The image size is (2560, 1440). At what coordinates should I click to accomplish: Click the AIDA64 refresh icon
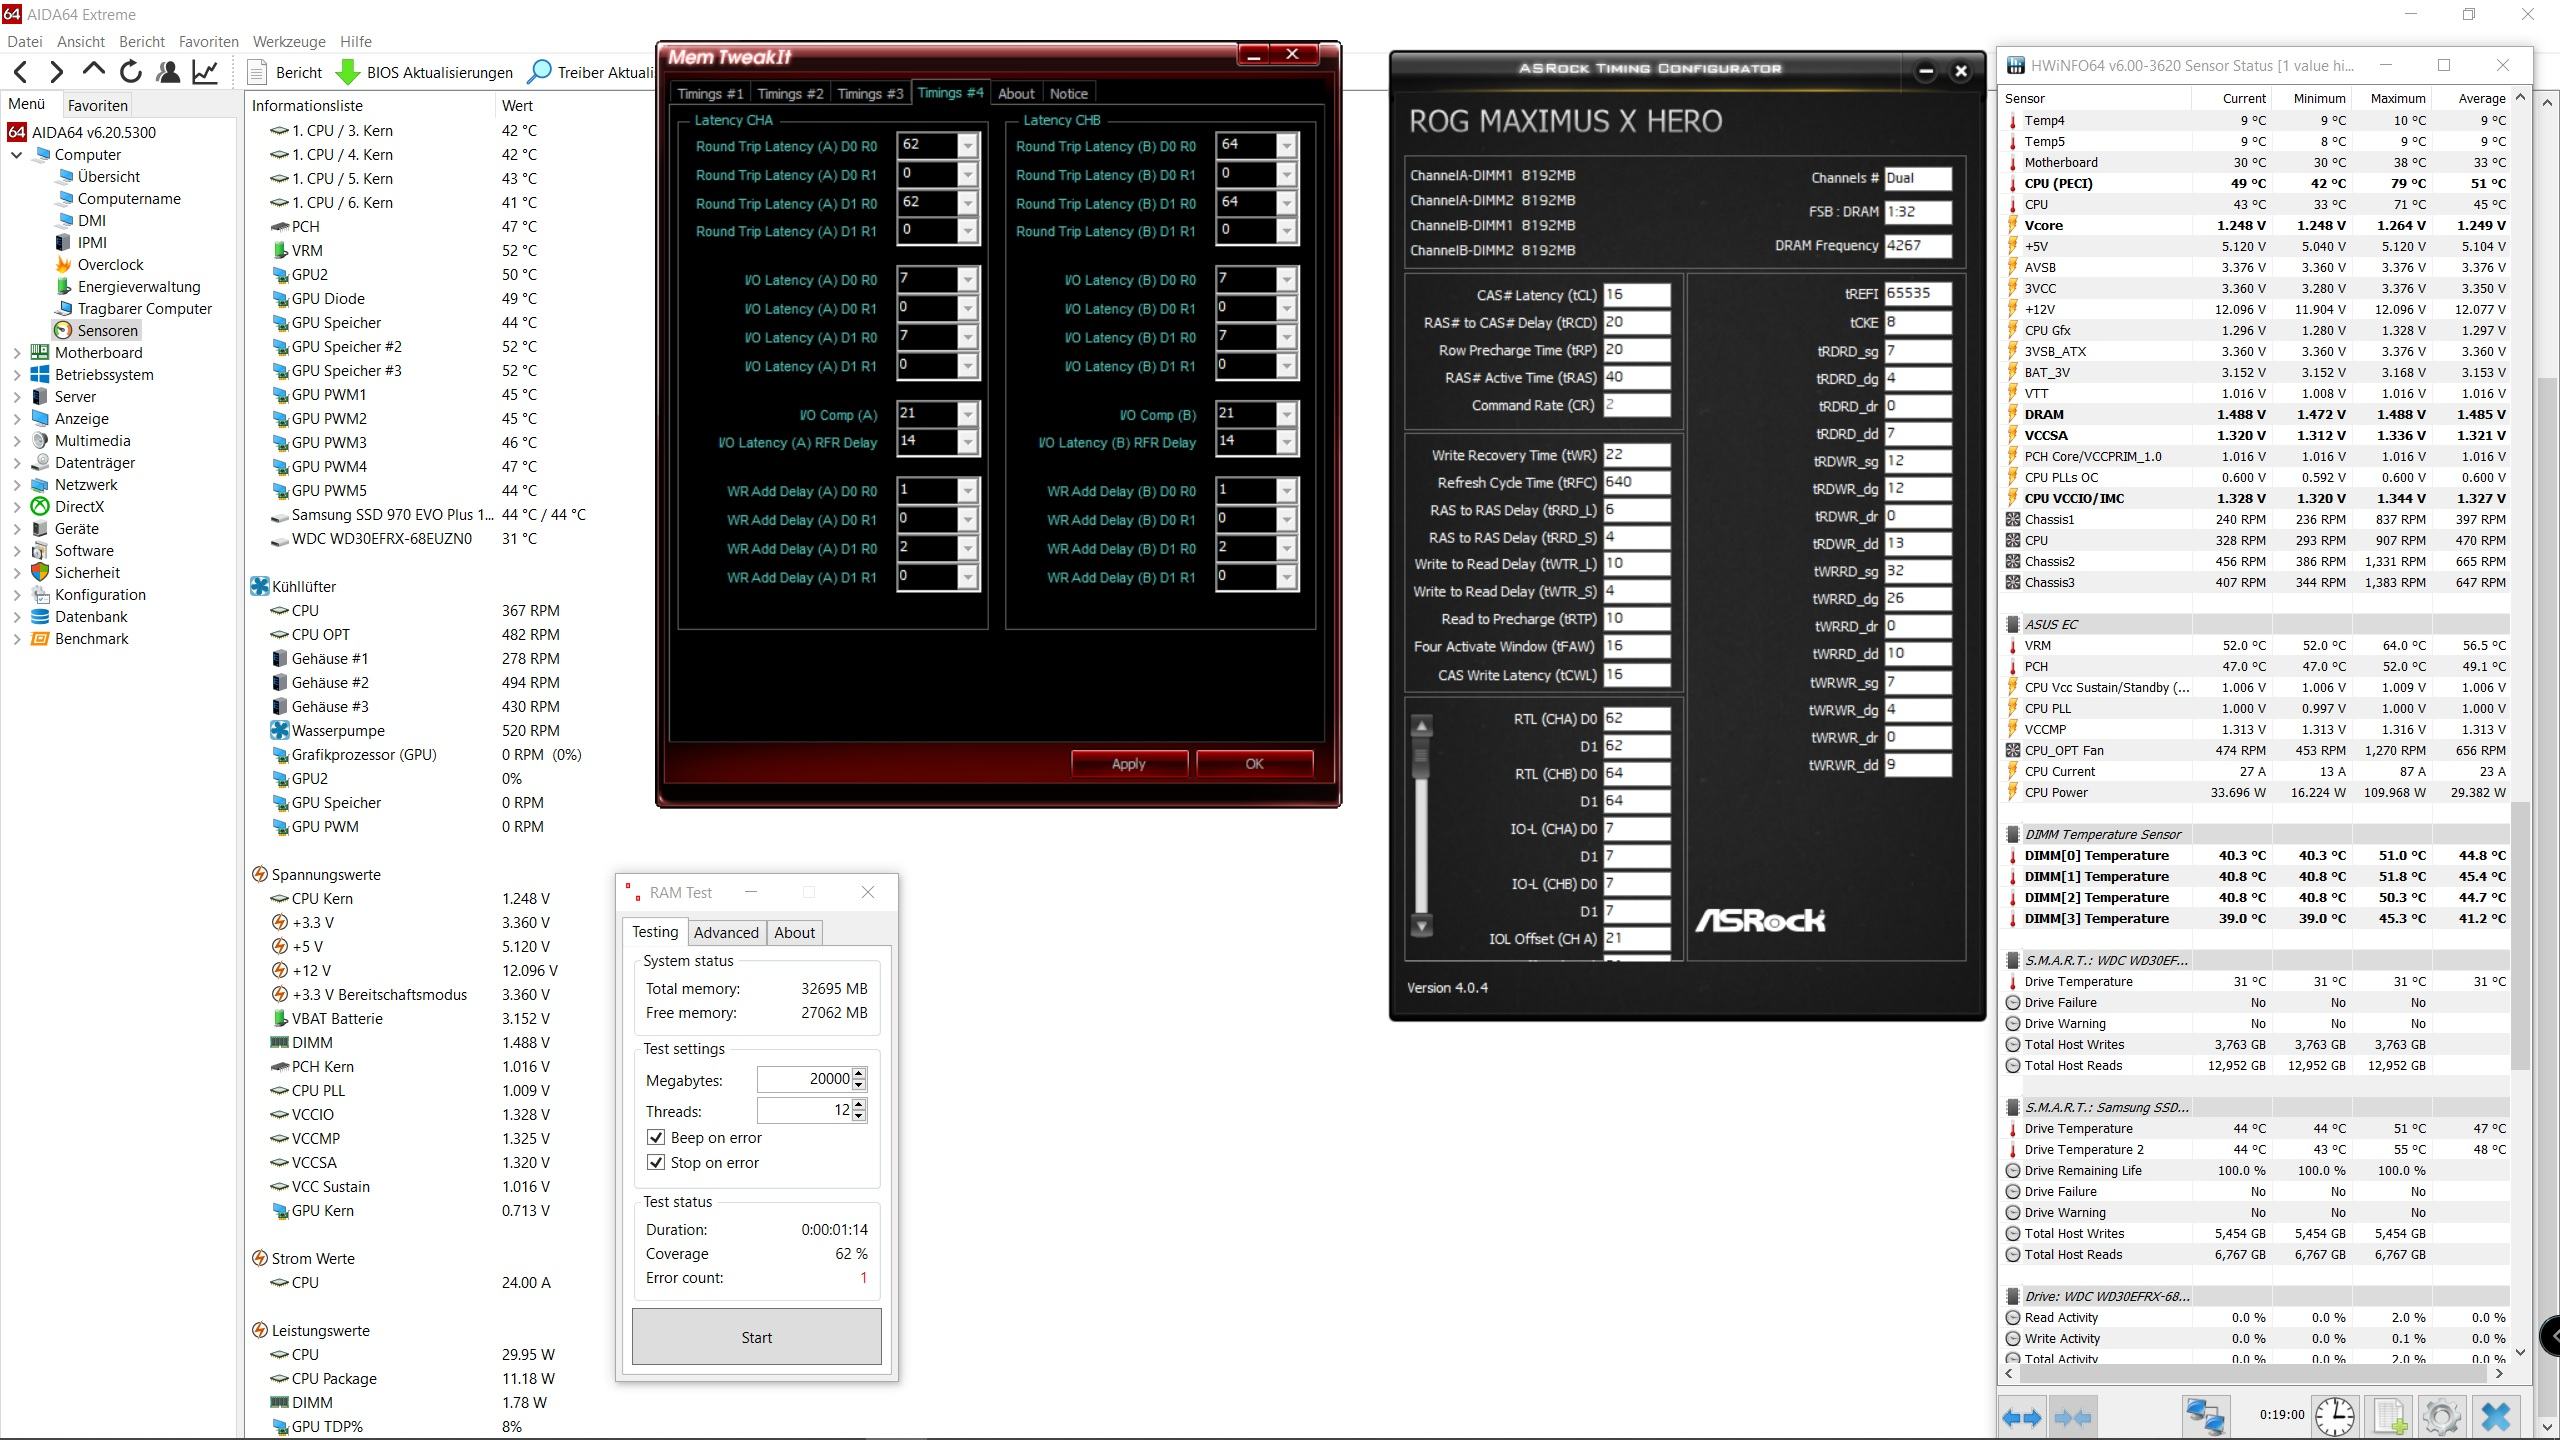[130, 72]
